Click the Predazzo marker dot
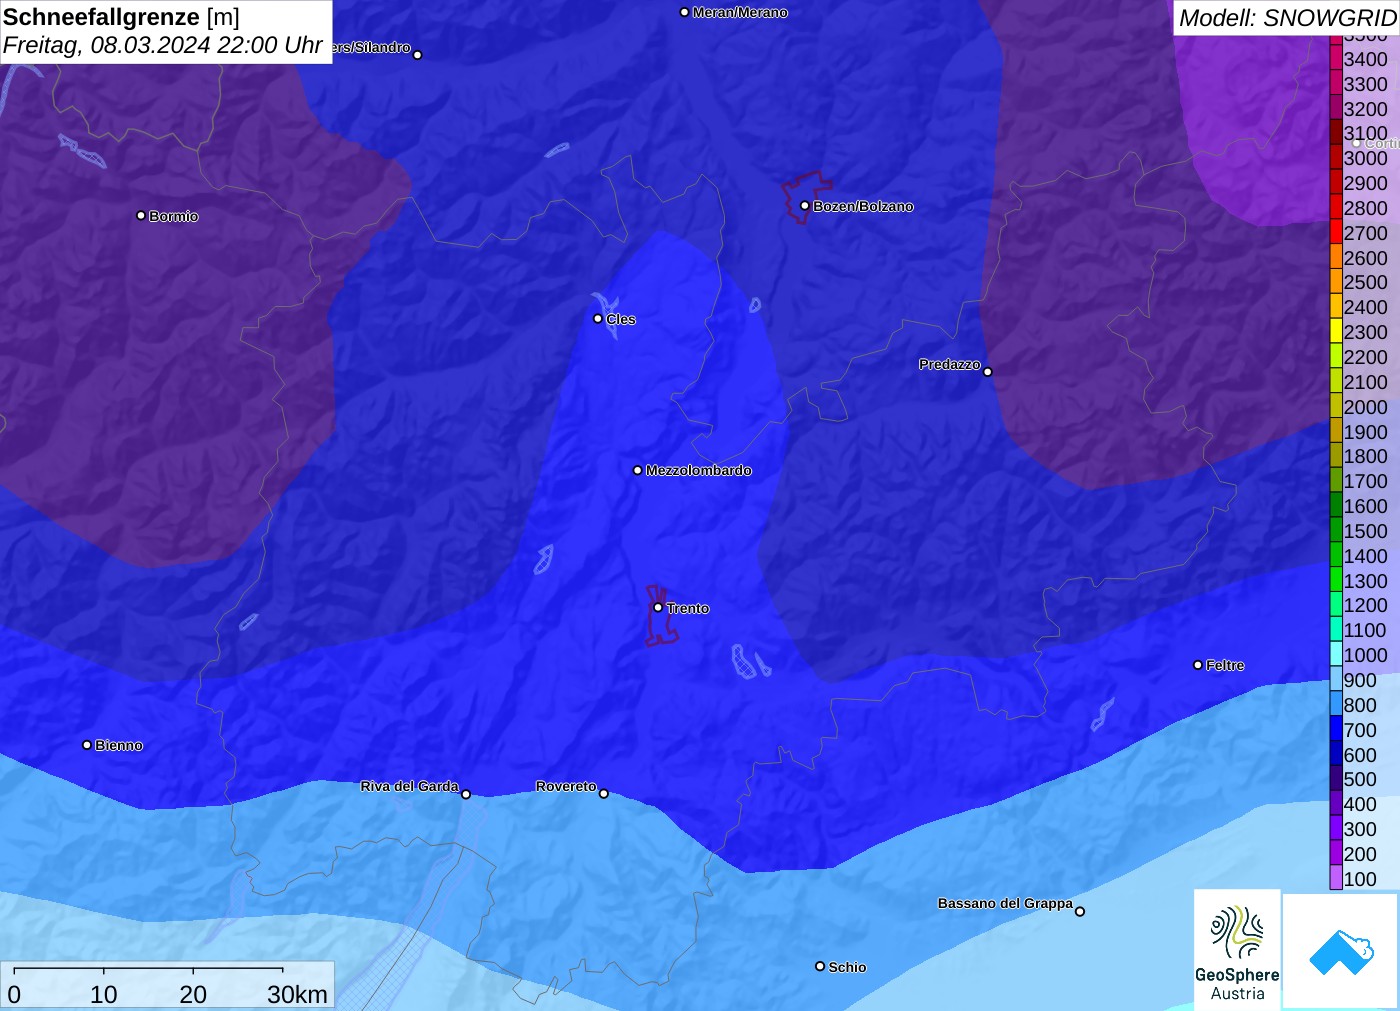Viewport: 1400px width, 1011px height. pos(988,371)
